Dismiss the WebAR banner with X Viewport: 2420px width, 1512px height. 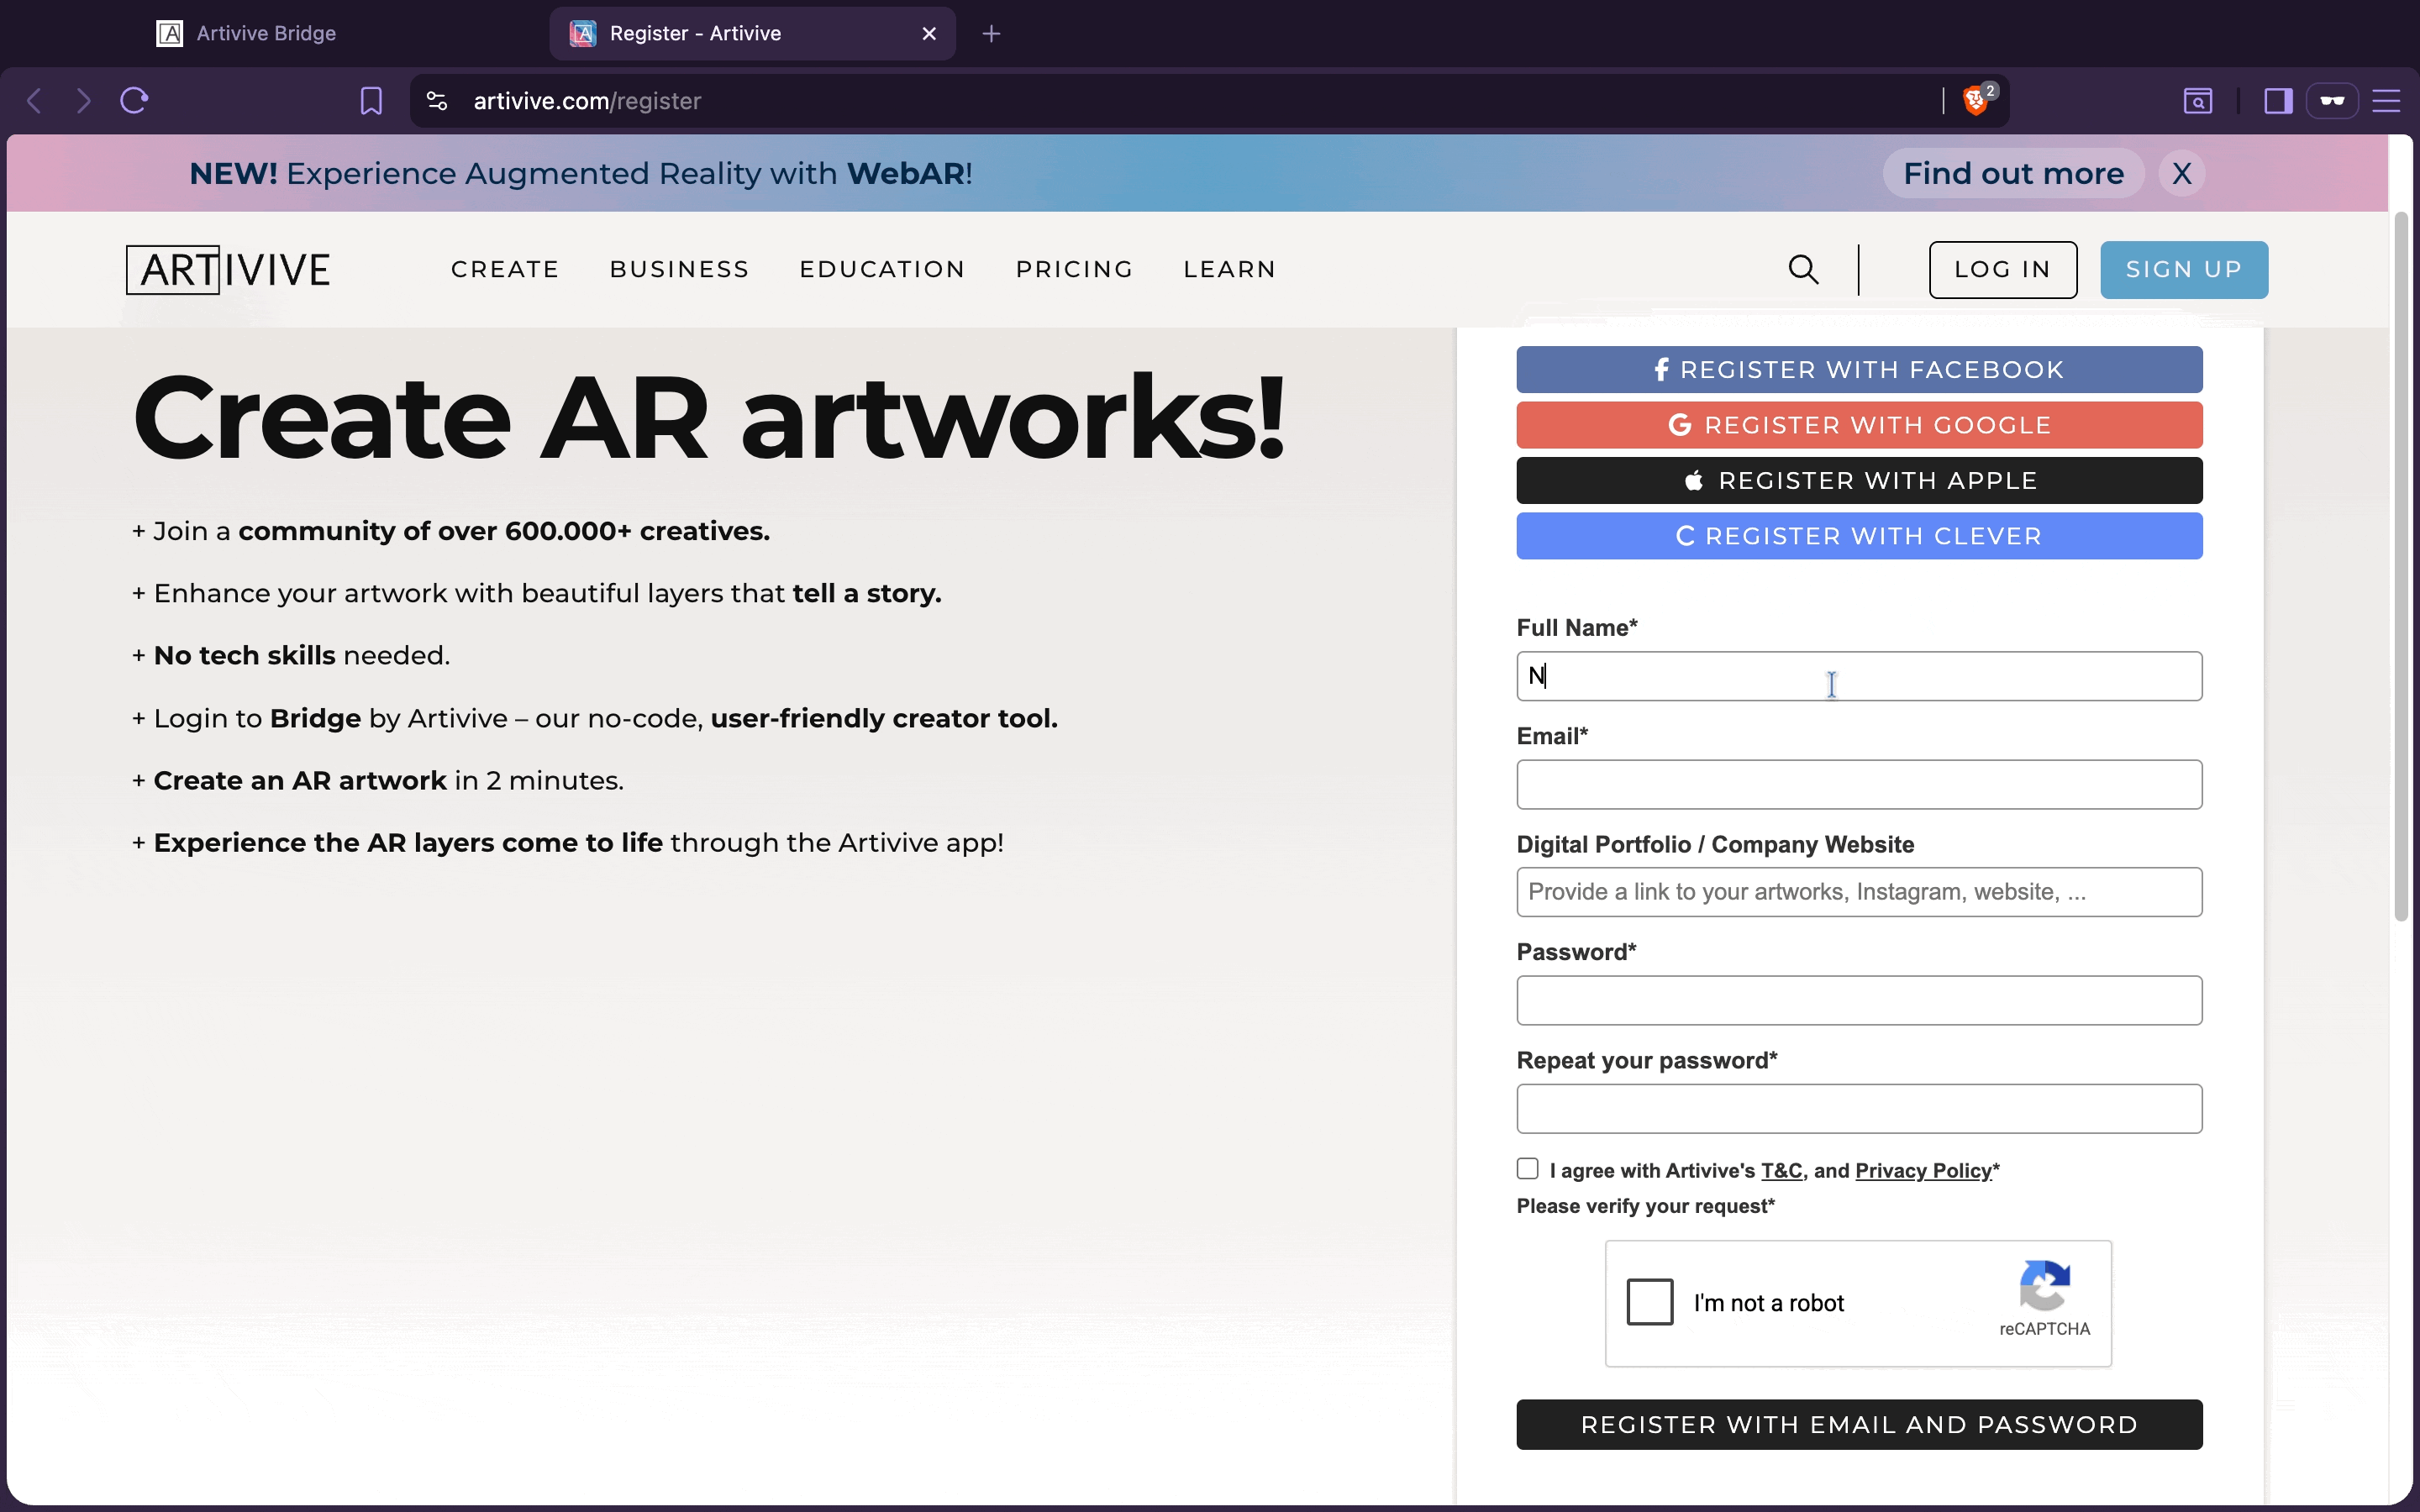pos(2181,173)
